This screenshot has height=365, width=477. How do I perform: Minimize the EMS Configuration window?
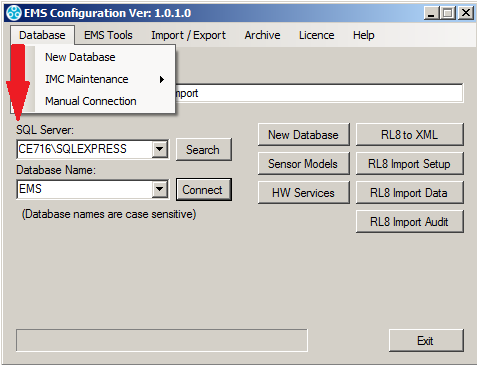[x=431, y=13]
